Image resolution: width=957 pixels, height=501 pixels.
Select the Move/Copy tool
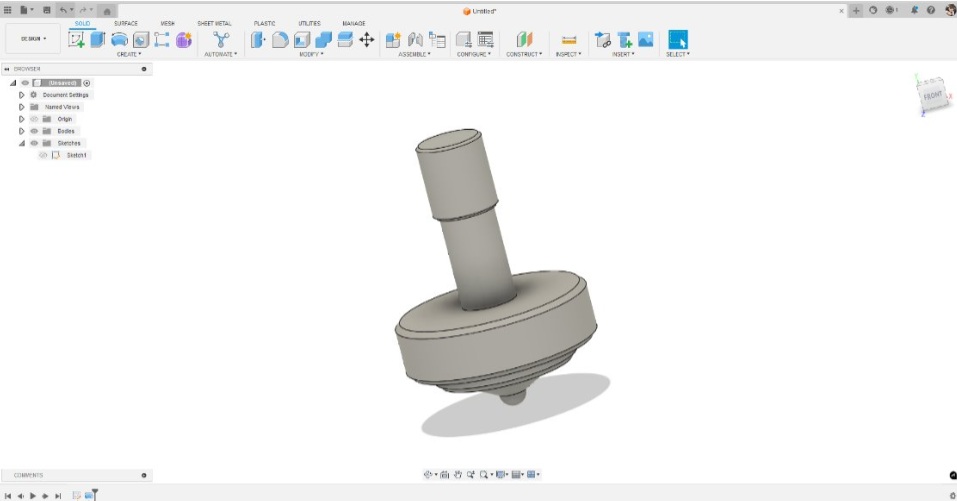pos(366,40)
